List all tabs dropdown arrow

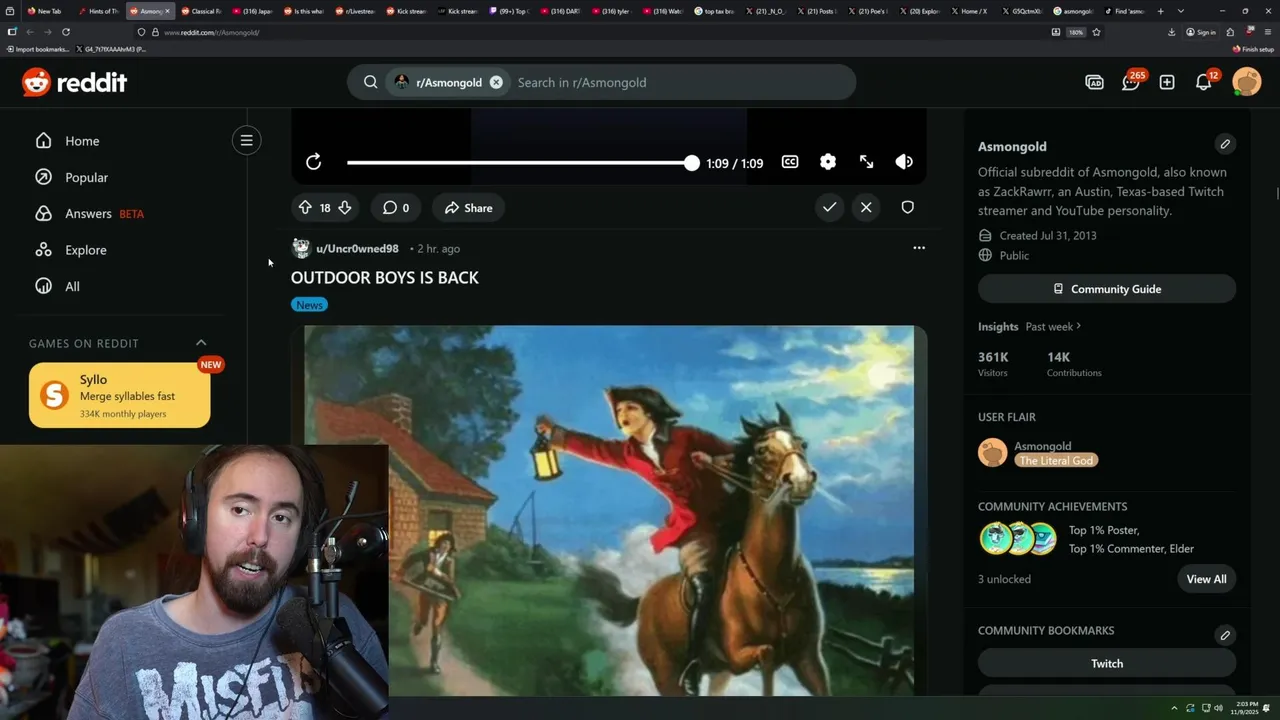tap(1181, 11)
